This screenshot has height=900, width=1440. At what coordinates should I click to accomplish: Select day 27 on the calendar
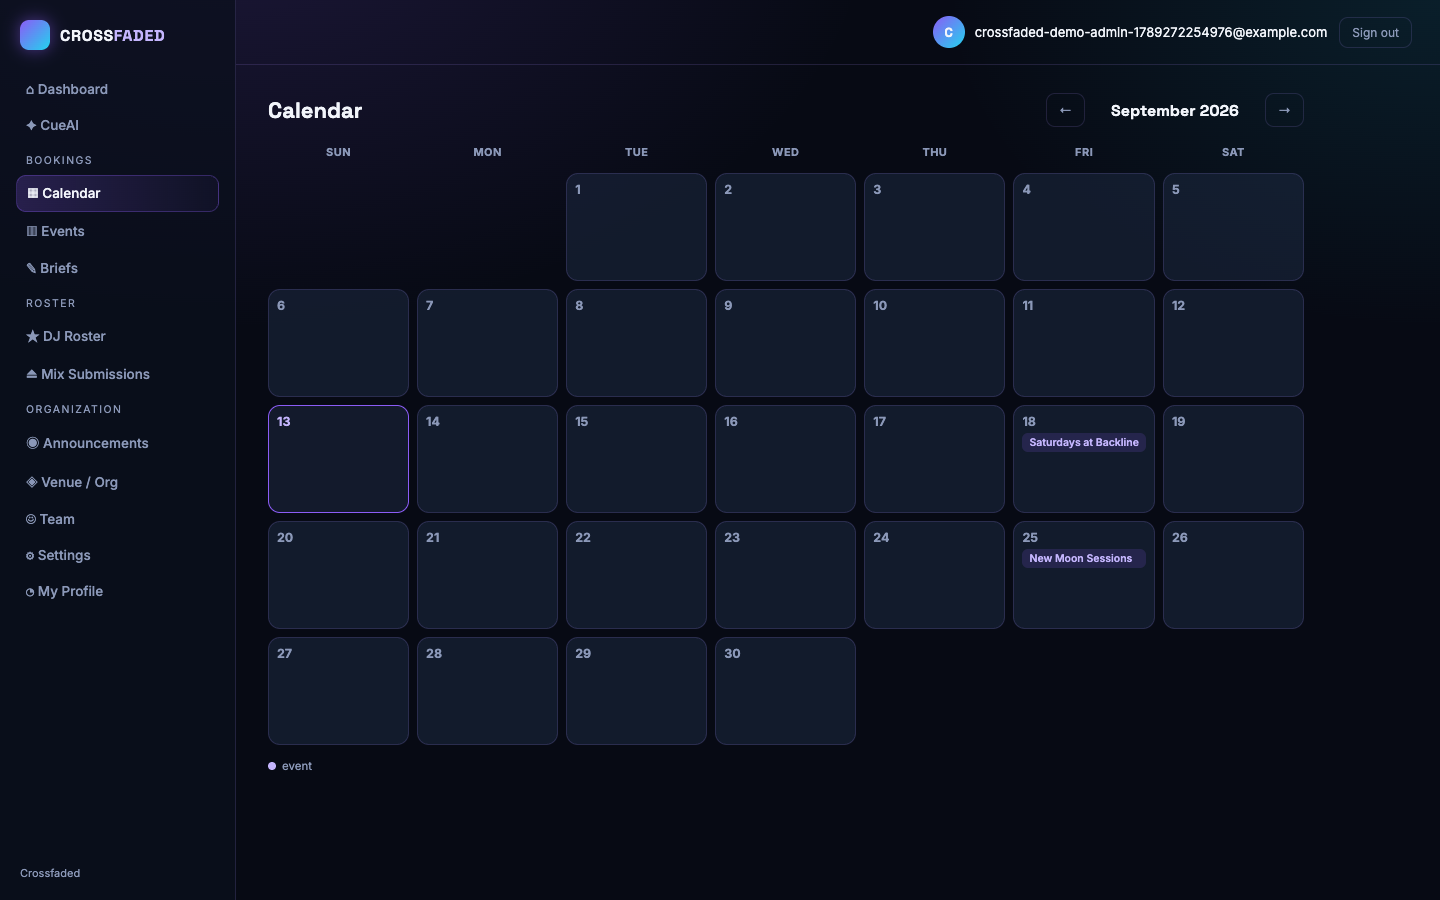coord(338,691)
